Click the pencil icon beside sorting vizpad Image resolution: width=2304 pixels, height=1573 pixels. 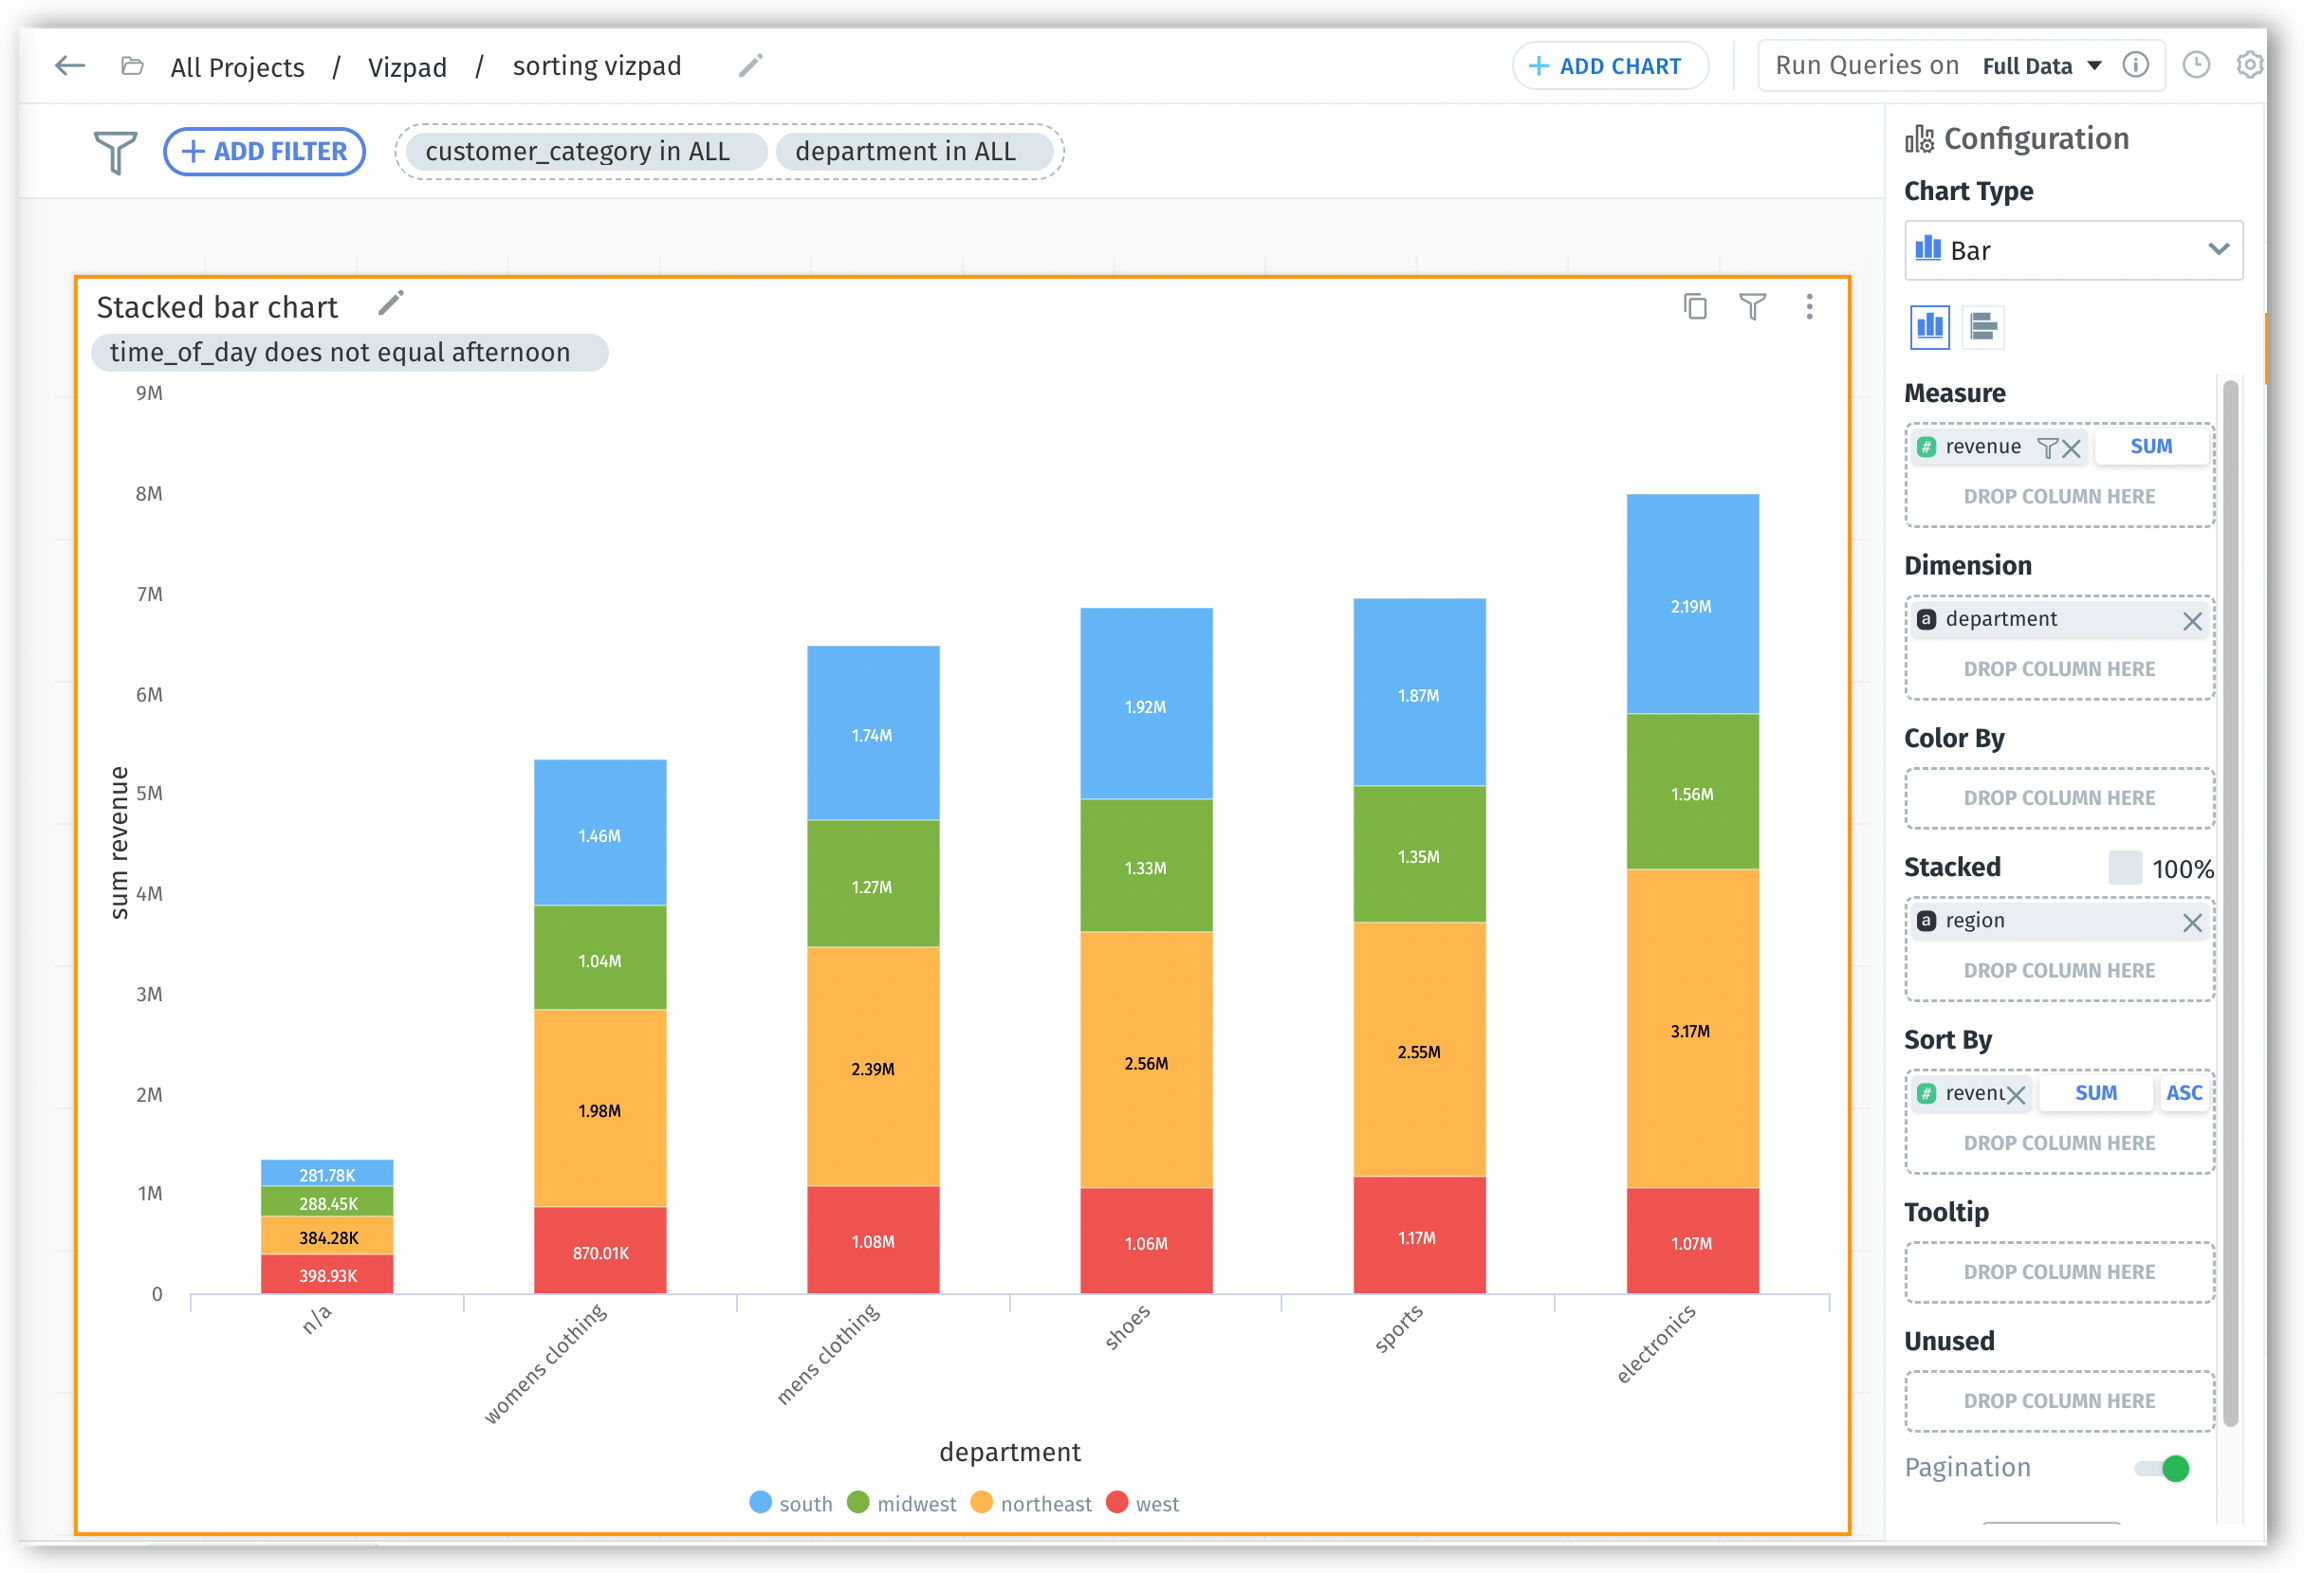click(x=750, y=66)
